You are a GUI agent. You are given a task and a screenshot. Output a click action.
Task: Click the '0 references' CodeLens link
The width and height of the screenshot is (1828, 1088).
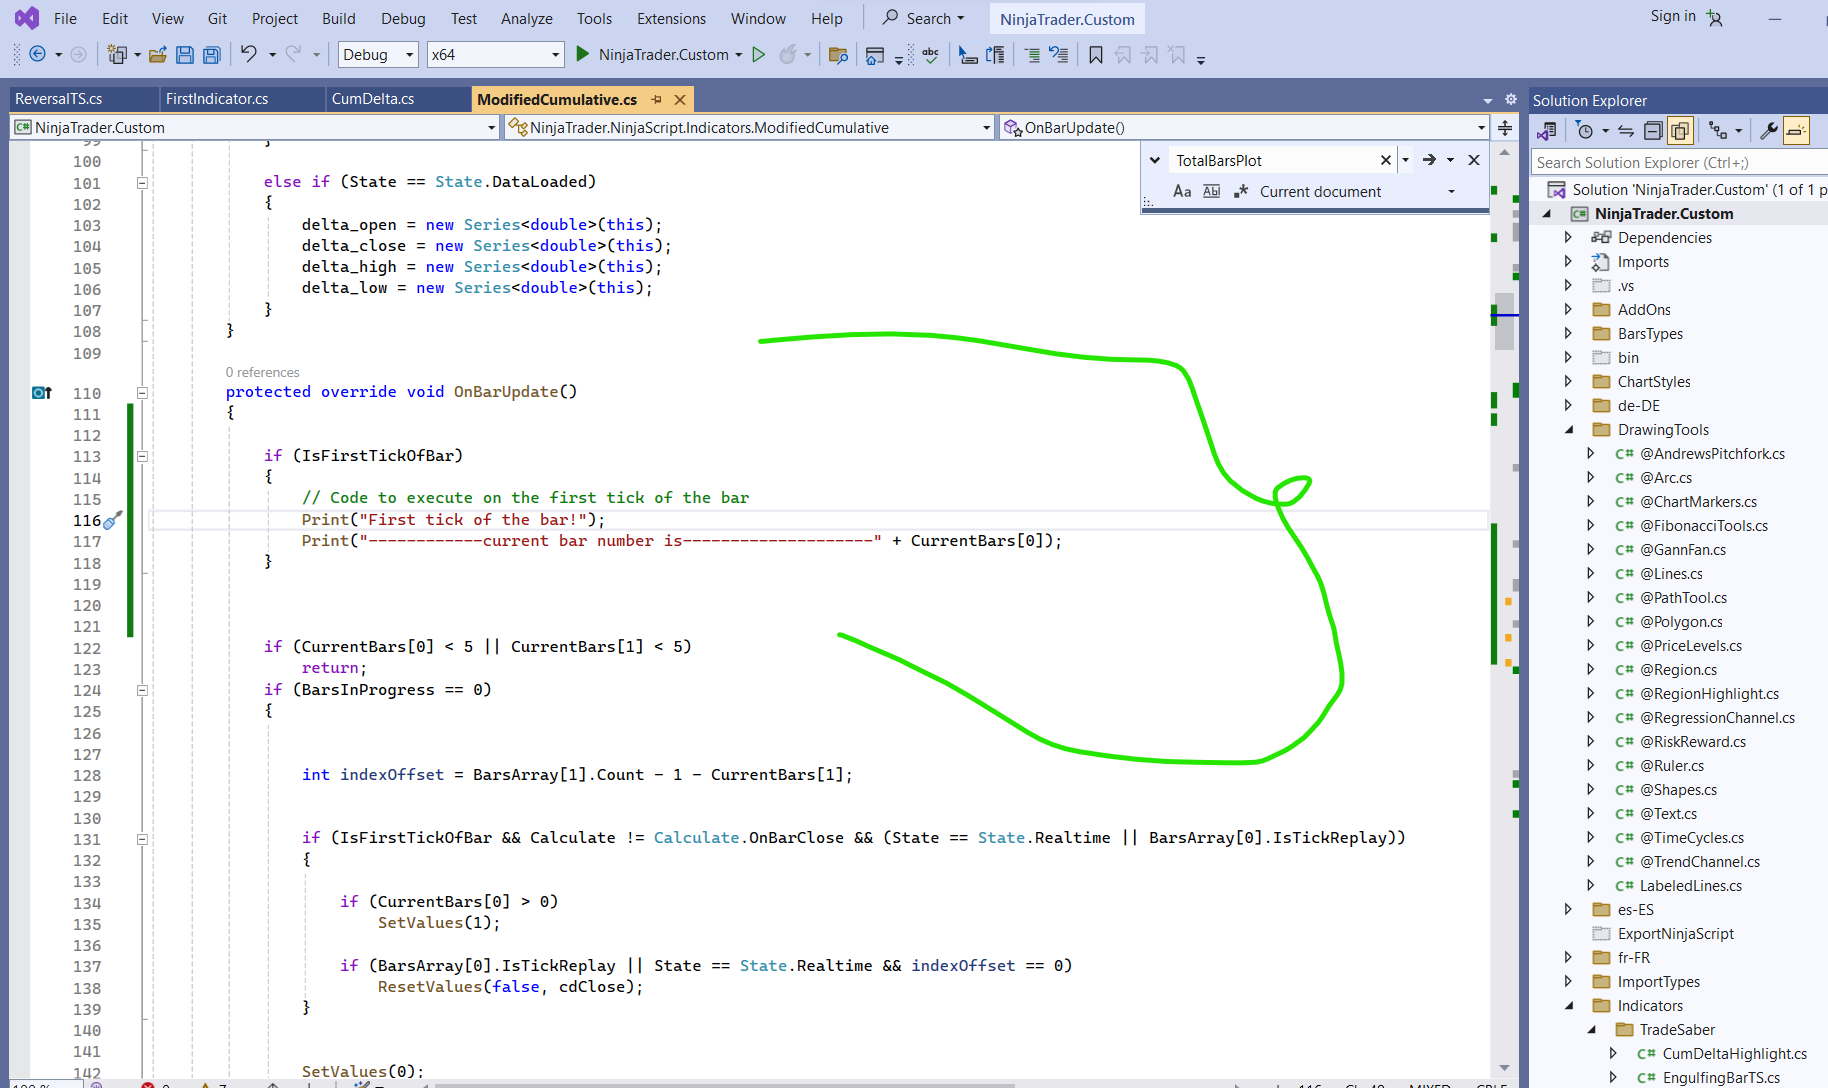point(262,372)
